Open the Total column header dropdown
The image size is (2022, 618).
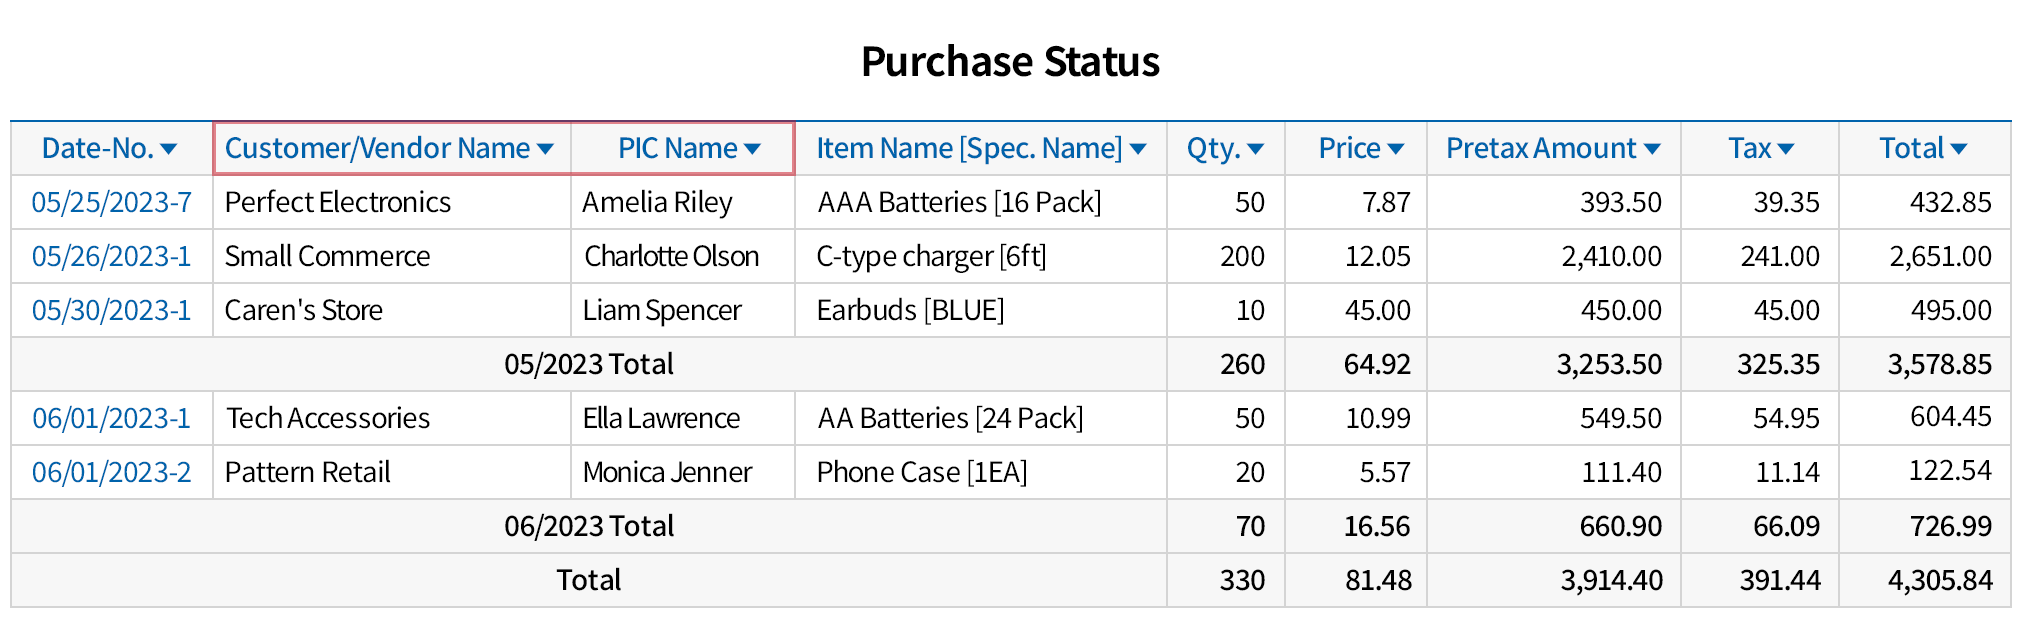[1959, 149]
